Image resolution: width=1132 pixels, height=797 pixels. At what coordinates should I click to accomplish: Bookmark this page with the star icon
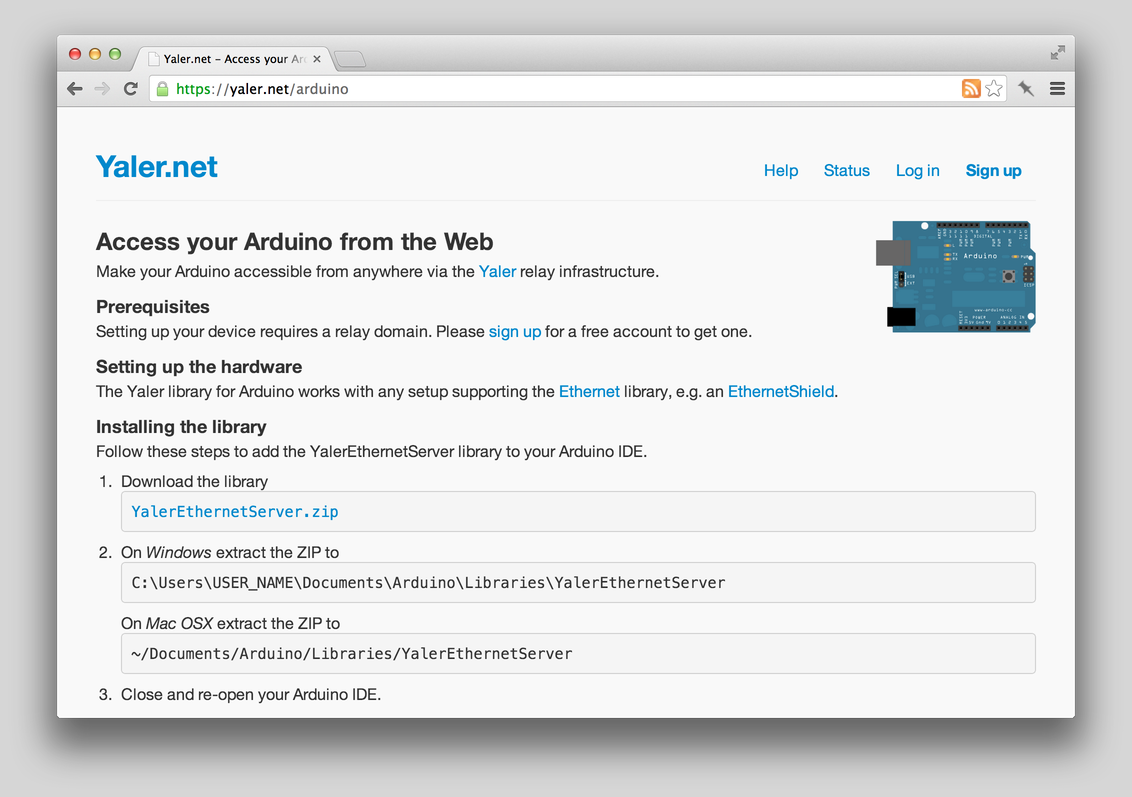point(994,89)
